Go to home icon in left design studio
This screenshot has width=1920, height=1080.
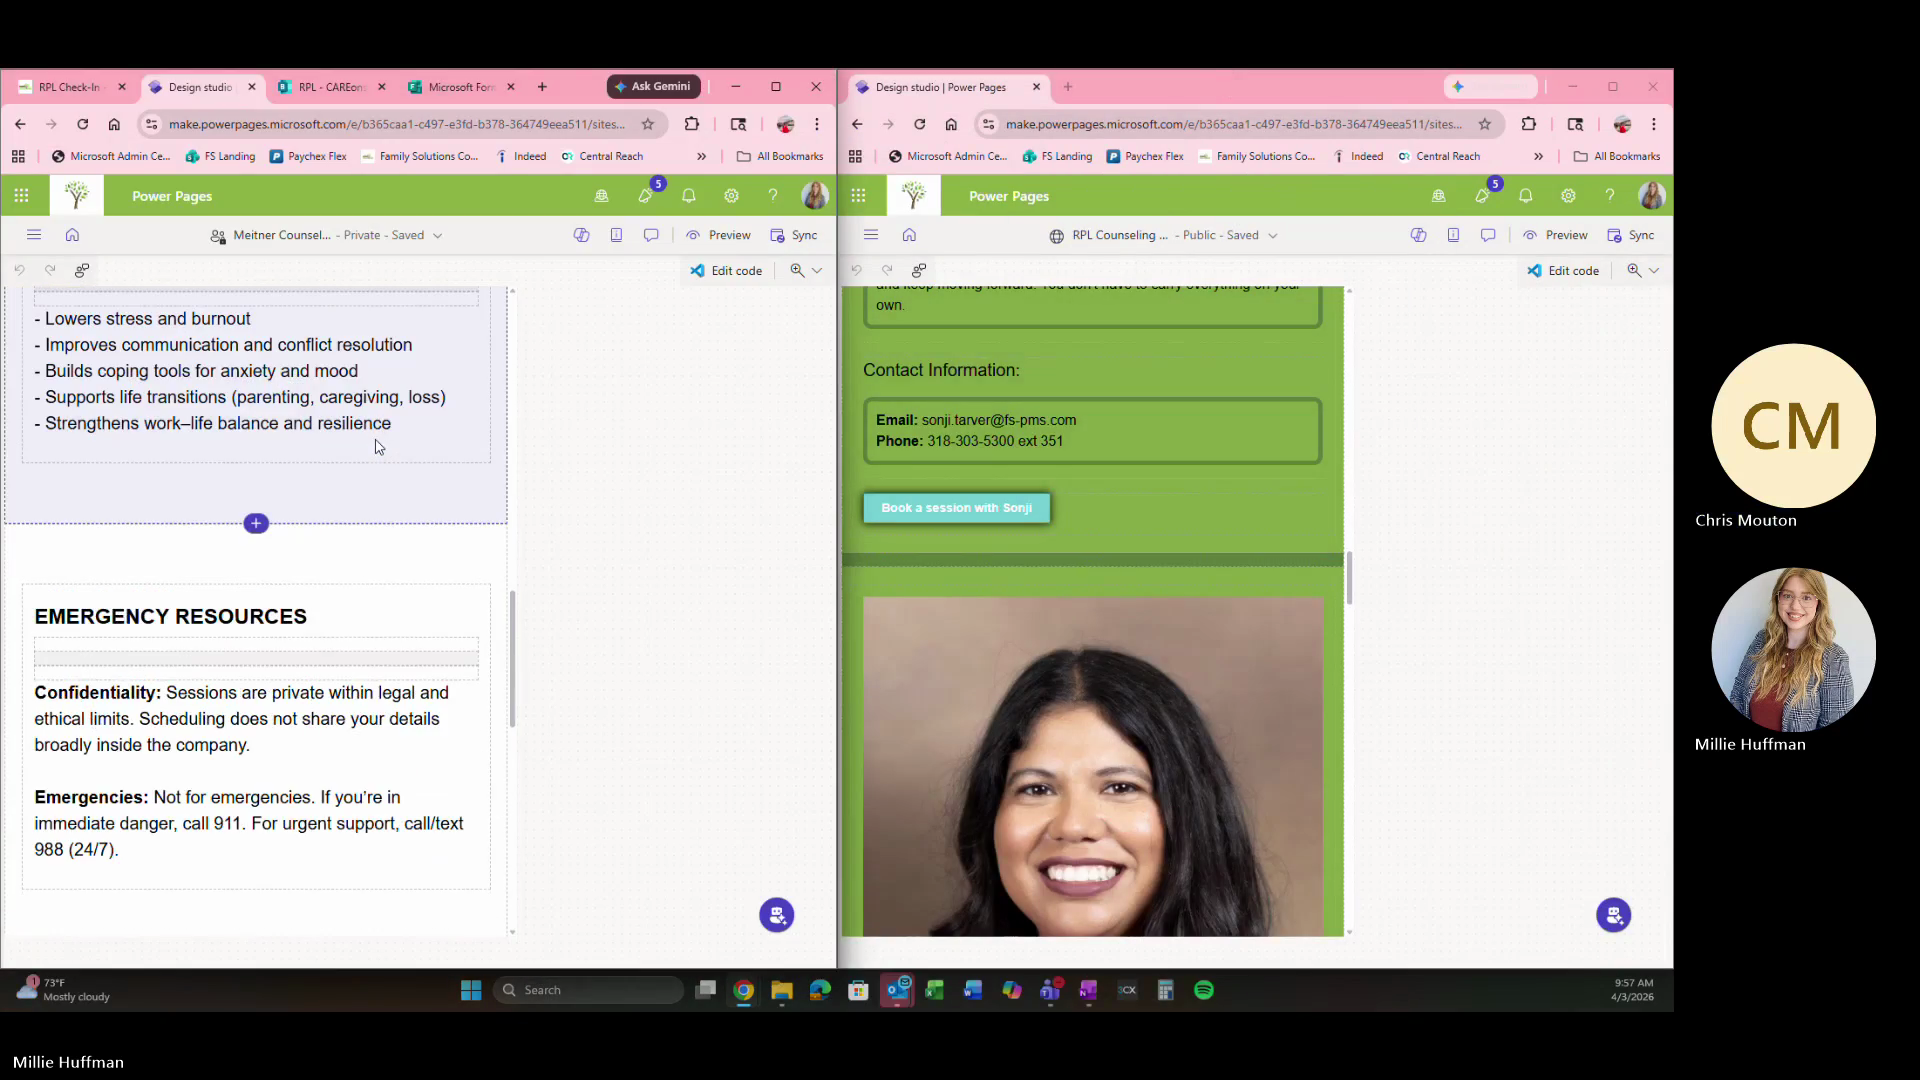tap(72, 235)
